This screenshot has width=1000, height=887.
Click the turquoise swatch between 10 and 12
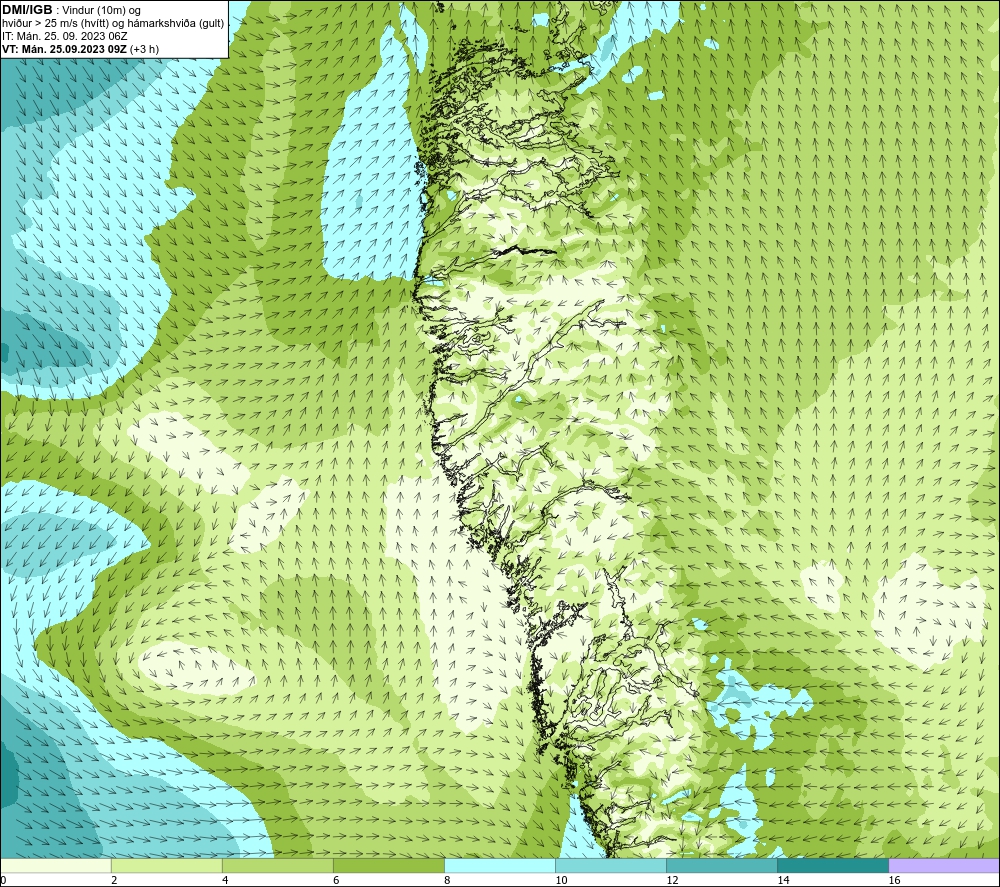coord(611,865)
